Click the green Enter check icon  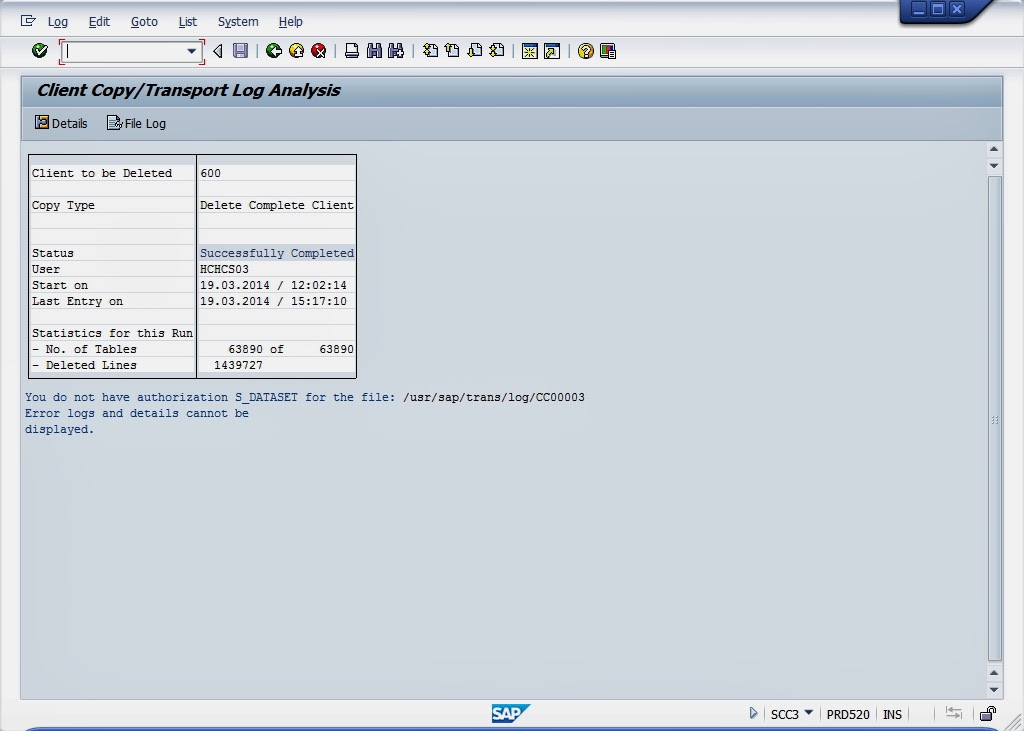pos(40,50)
